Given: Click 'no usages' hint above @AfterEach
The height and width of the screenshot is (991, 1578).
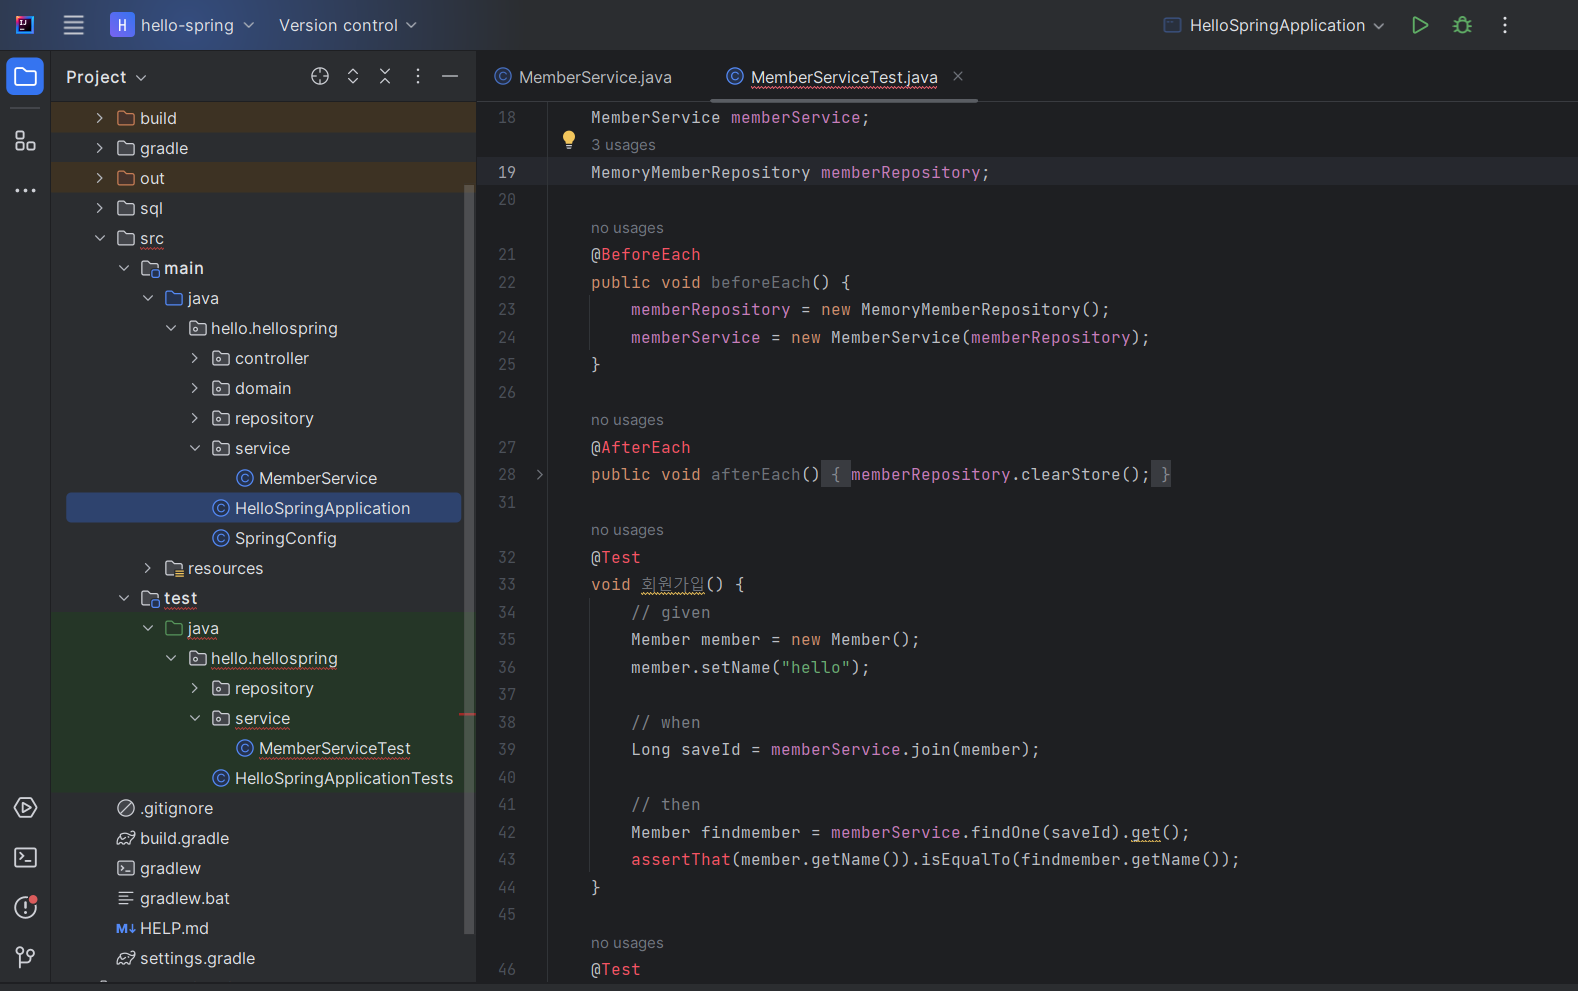Looking at the screenshot, I should click(627, 420).
